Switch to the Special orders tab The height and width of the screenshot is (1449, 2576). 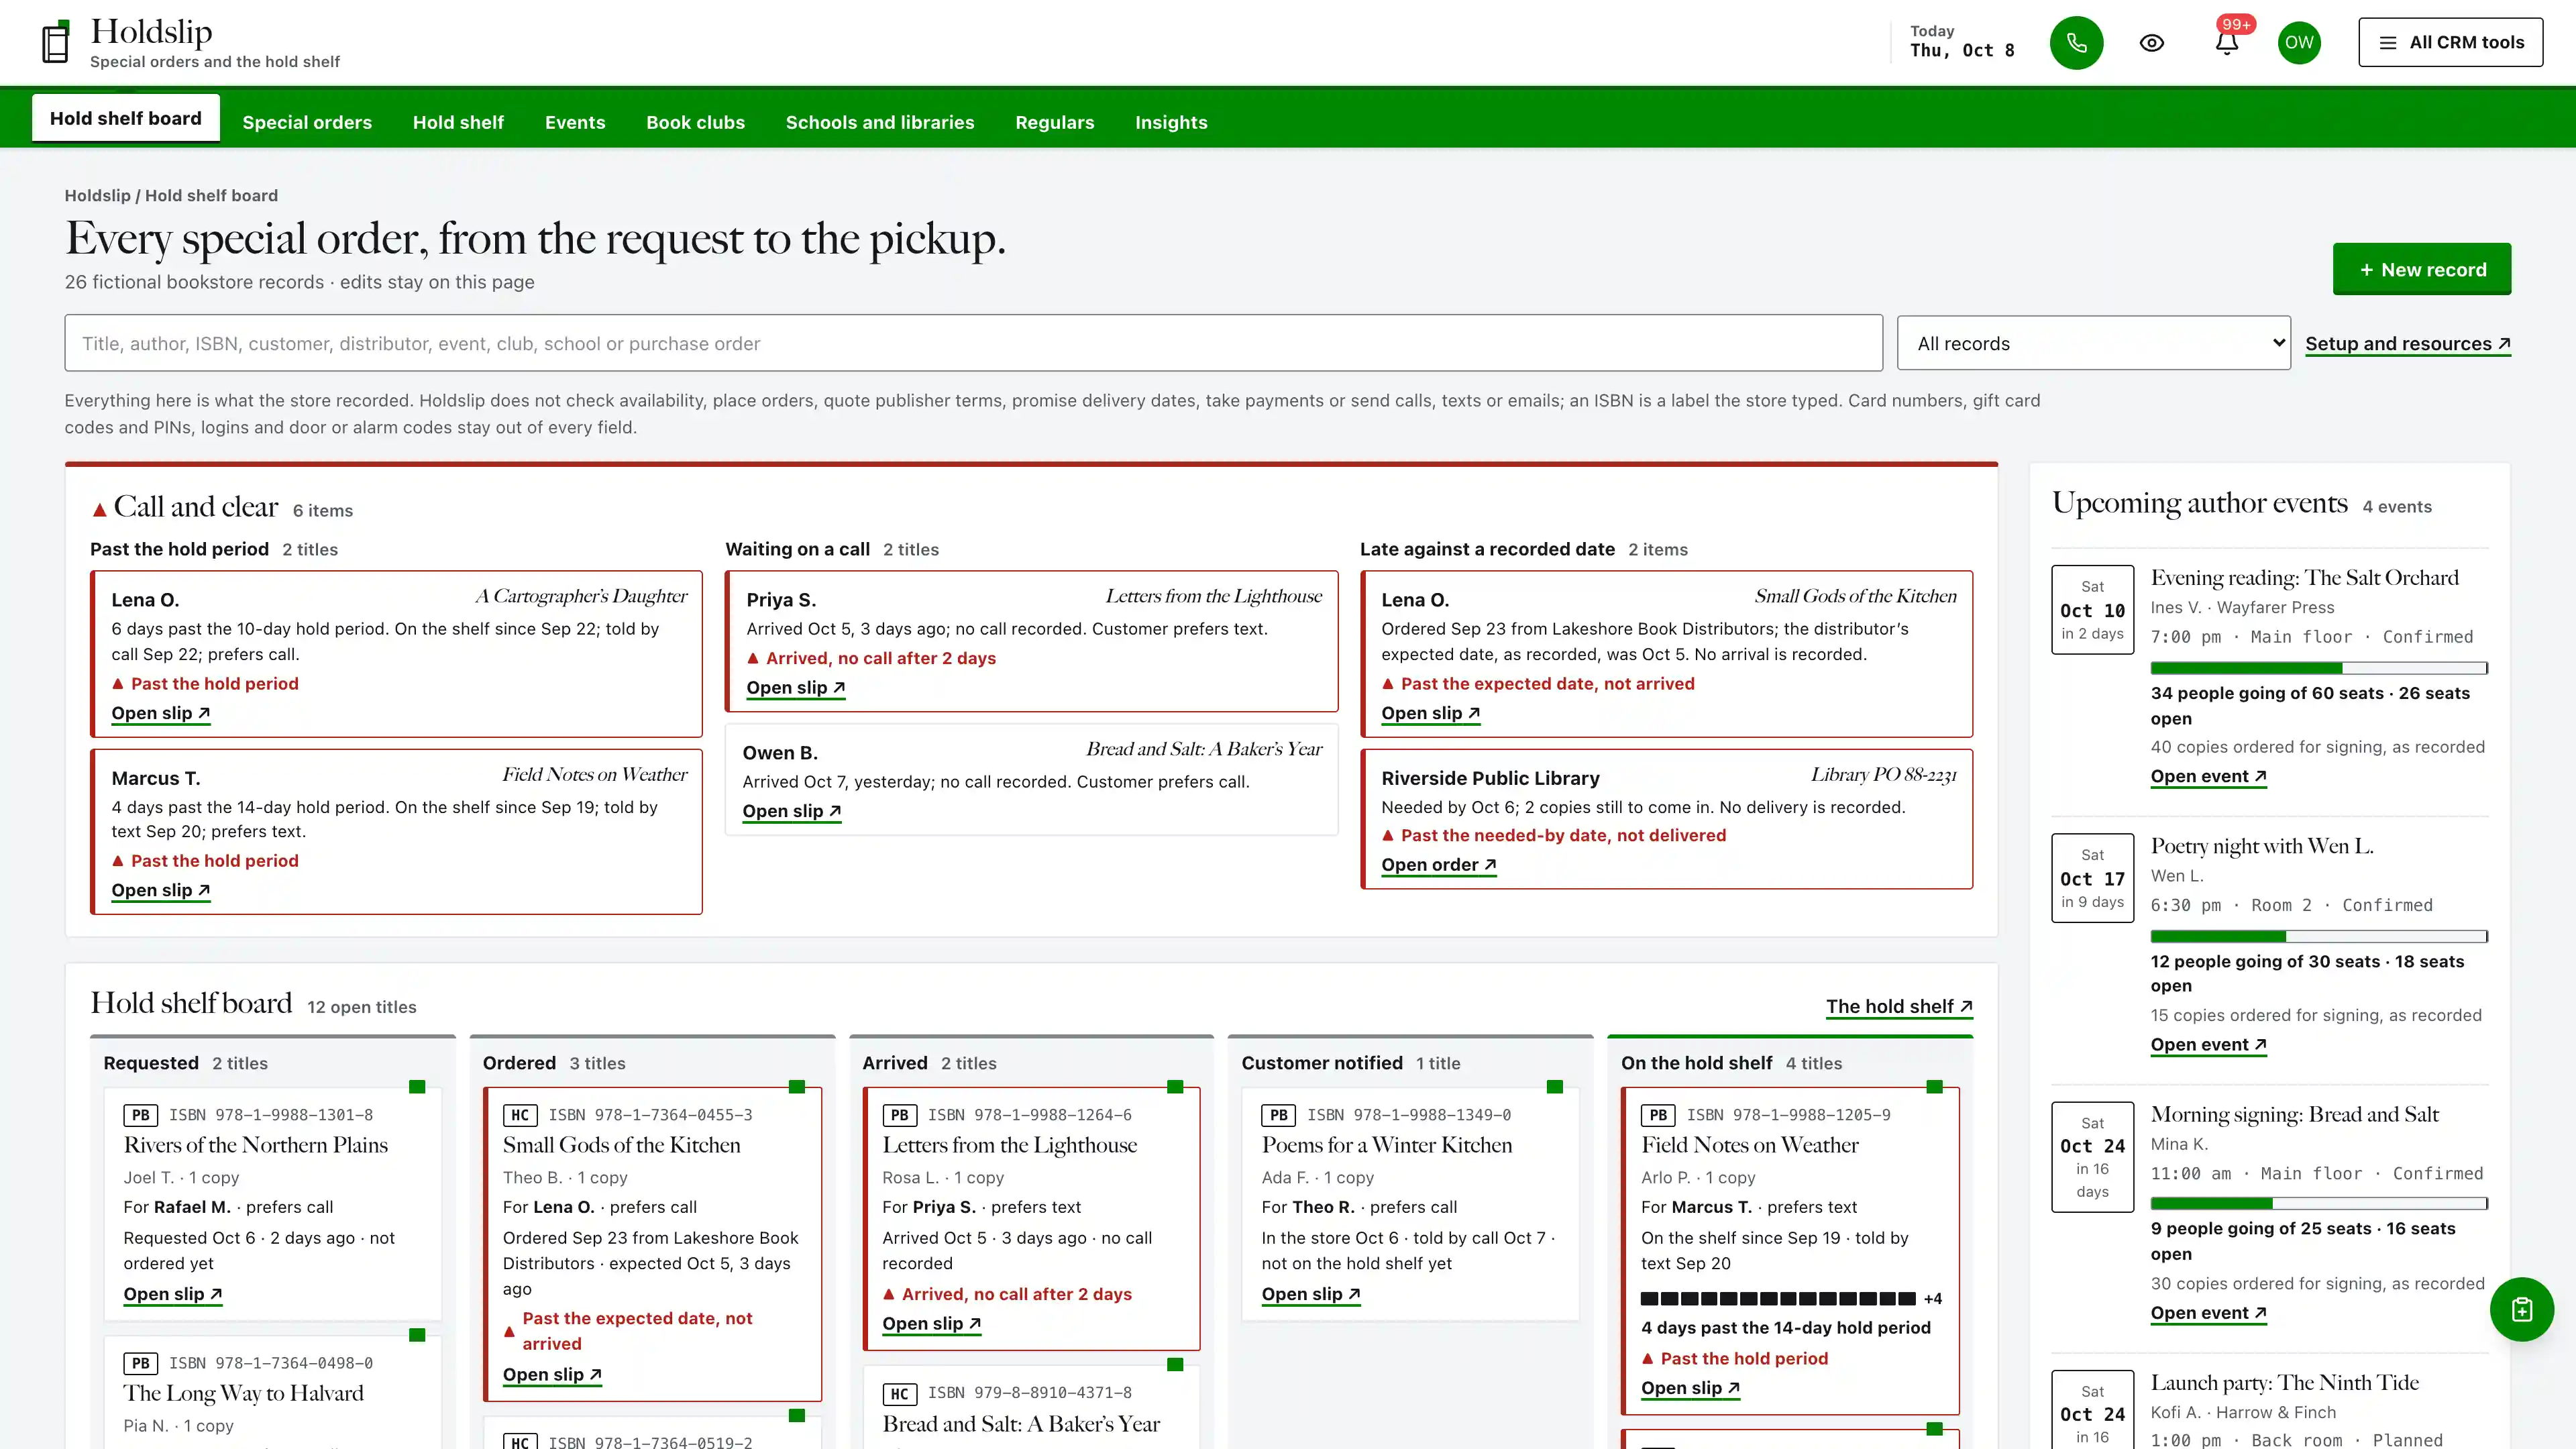click(307, 122)
